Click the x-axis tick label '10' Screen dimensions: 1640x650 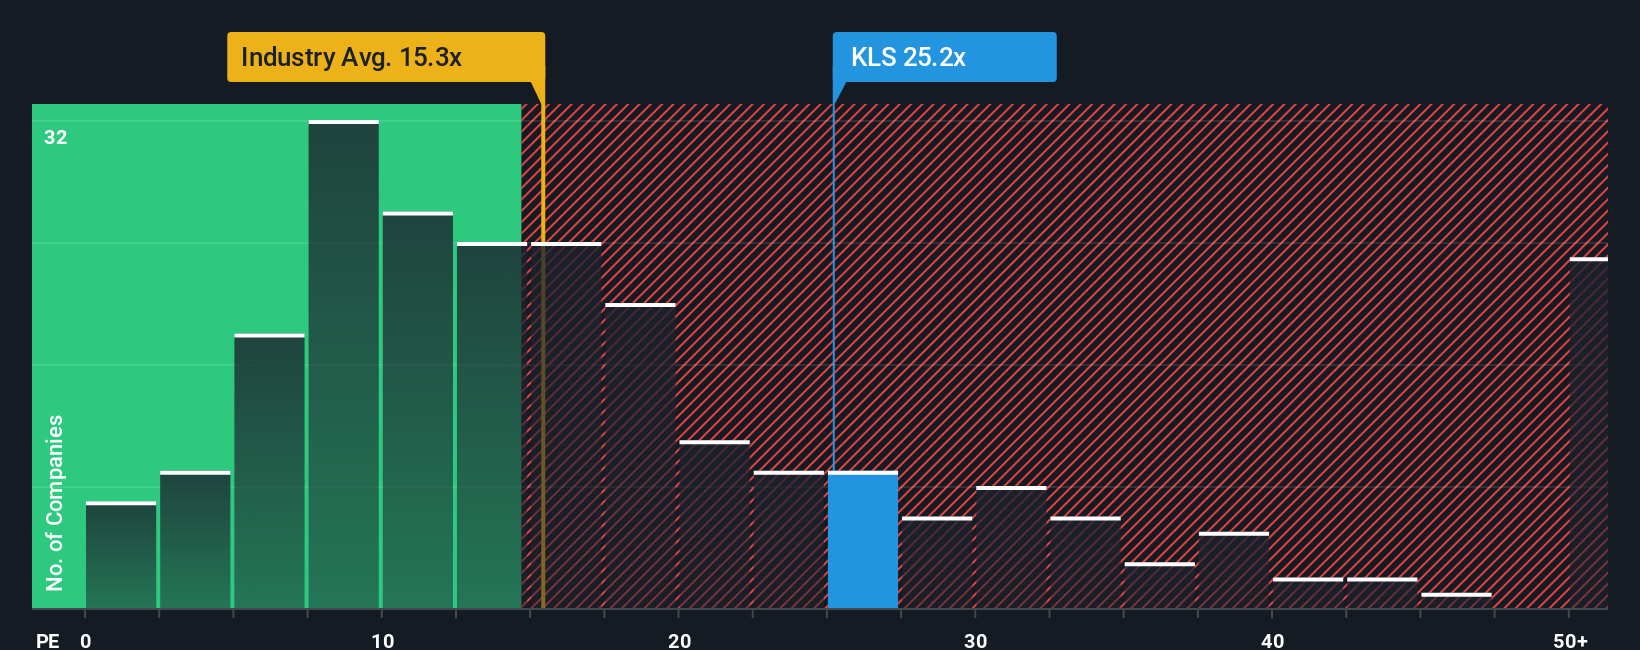(382, 640)
